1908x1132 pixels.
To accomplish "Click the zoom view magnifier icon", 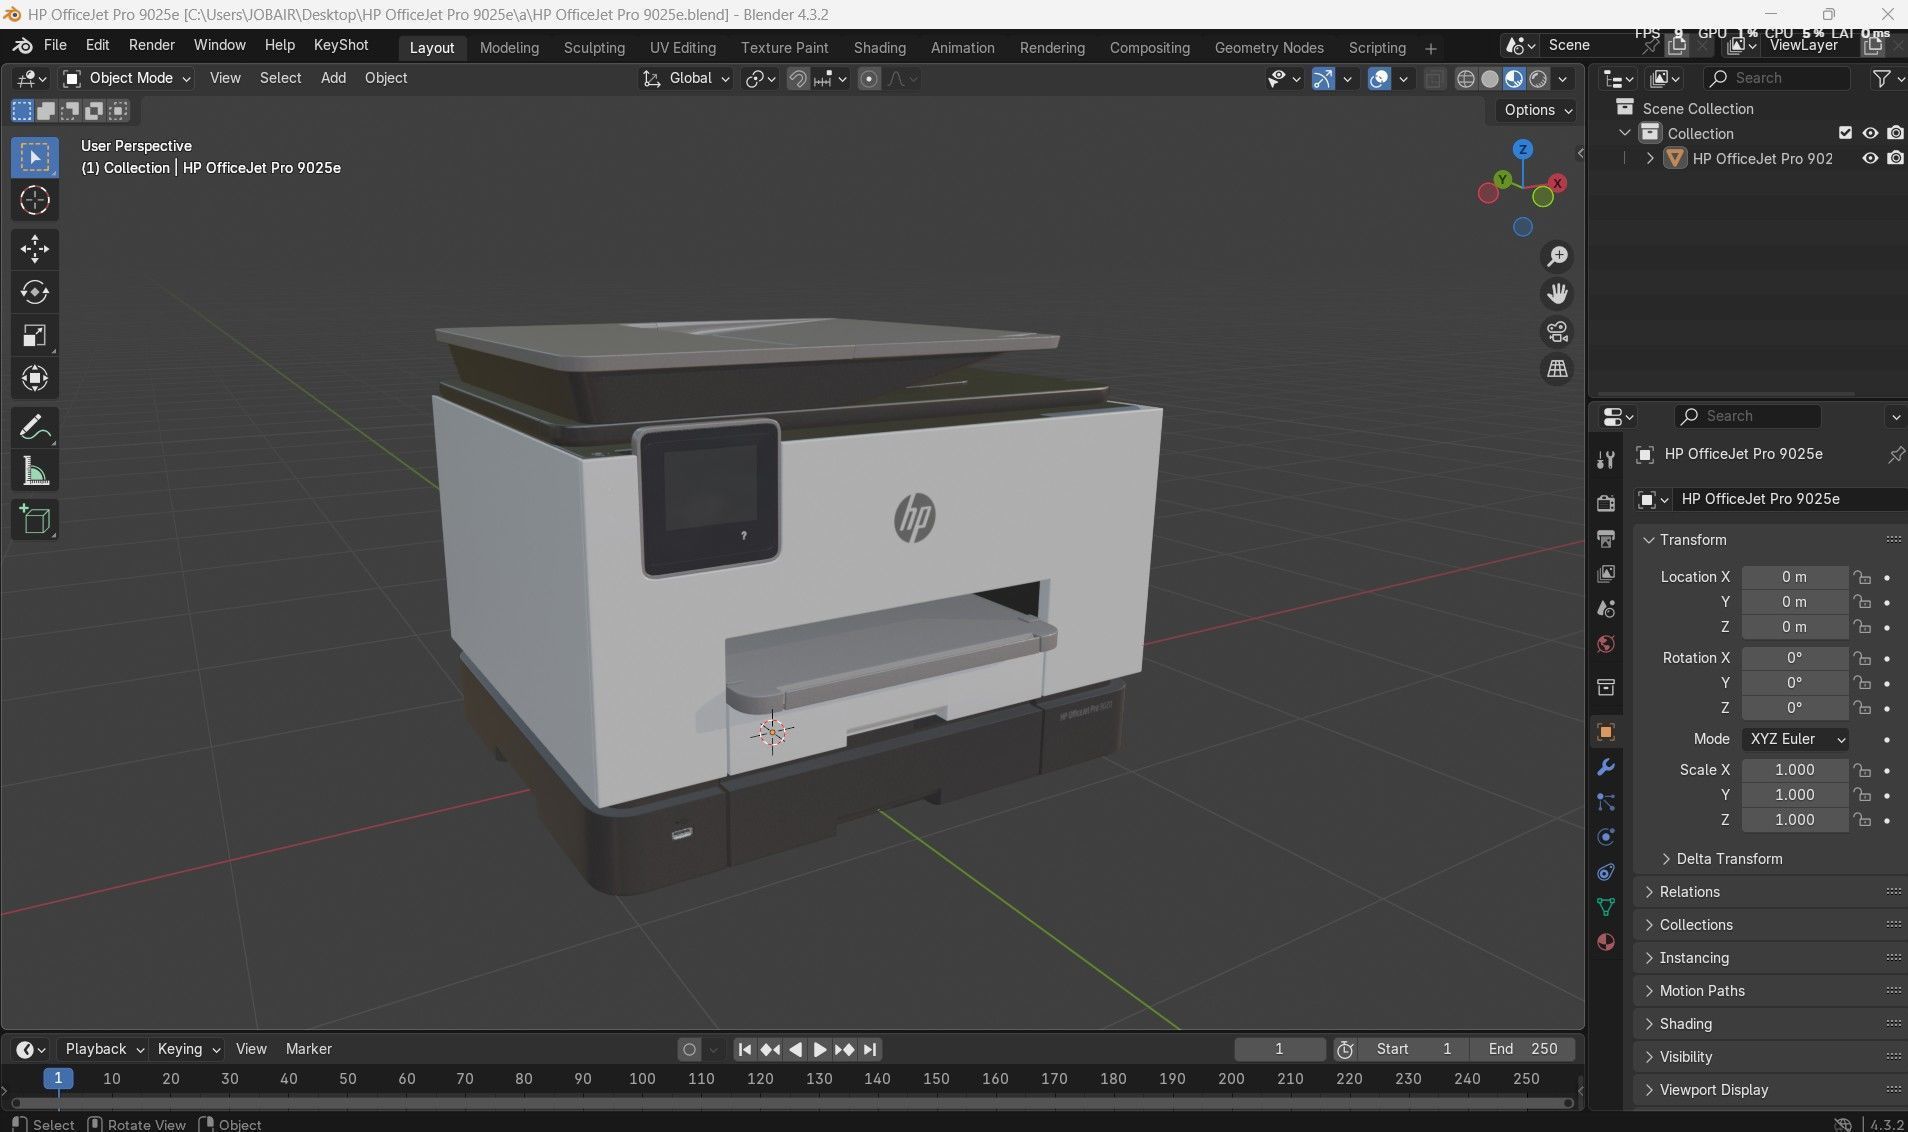I will tap(1557, 257).
